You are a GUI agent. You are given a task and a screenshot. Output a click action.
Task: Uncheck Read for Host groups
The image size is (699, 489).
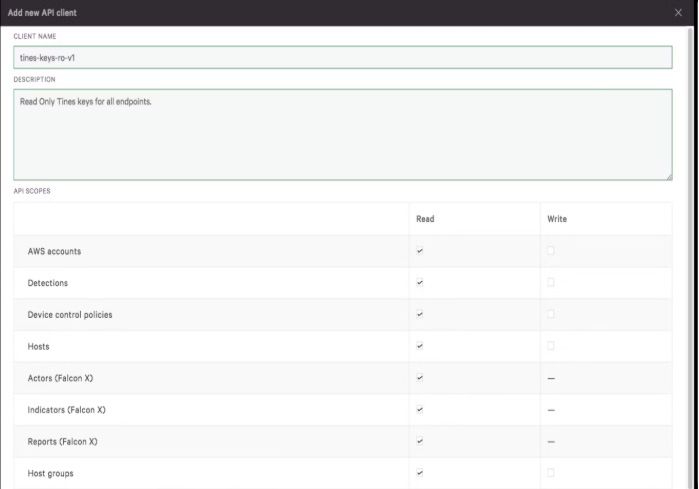click(x=420, y=473)
